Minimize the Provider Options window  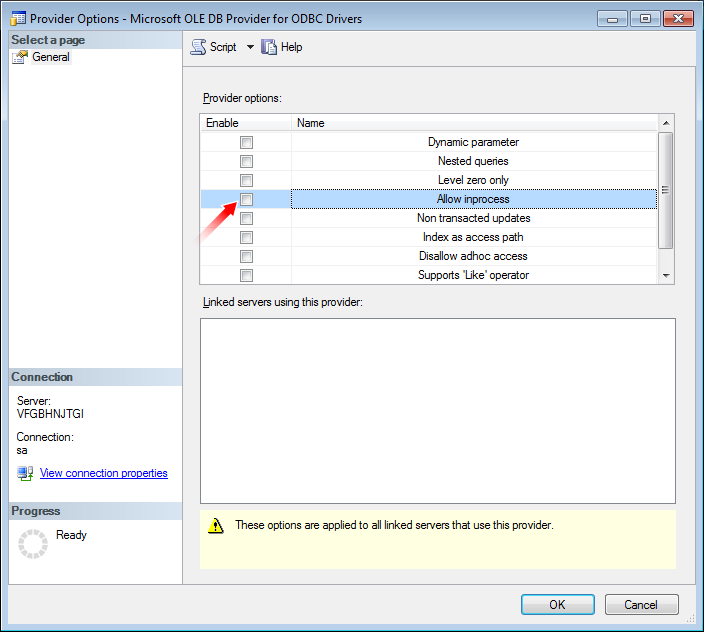click(612, 19)
